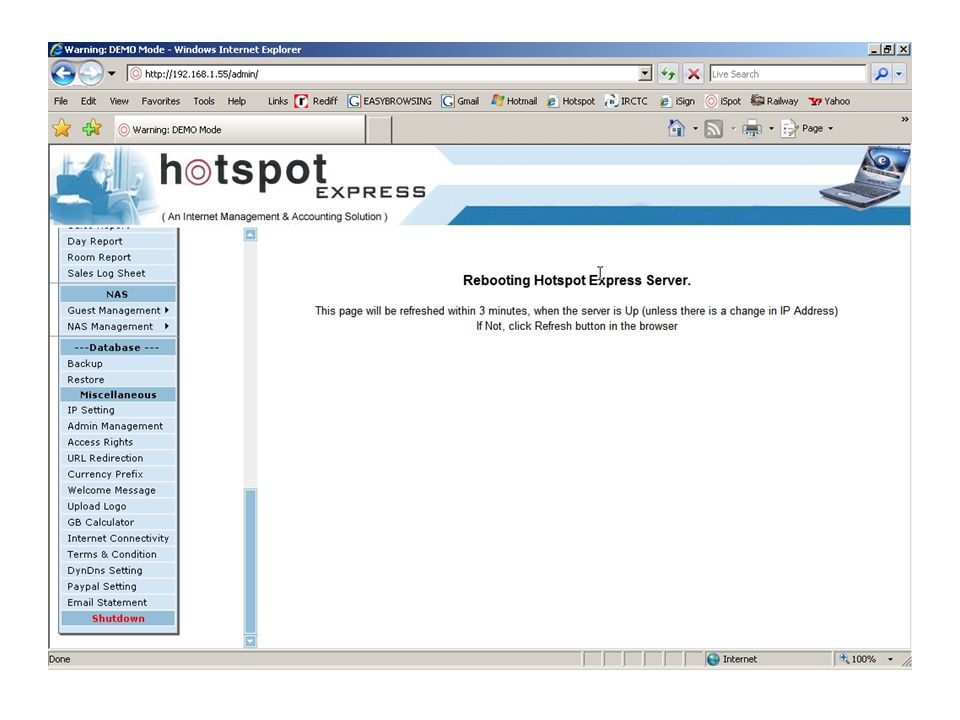Open the Tools menu
The width and height of the screenshot is (960, 720).
coord(204,101)
